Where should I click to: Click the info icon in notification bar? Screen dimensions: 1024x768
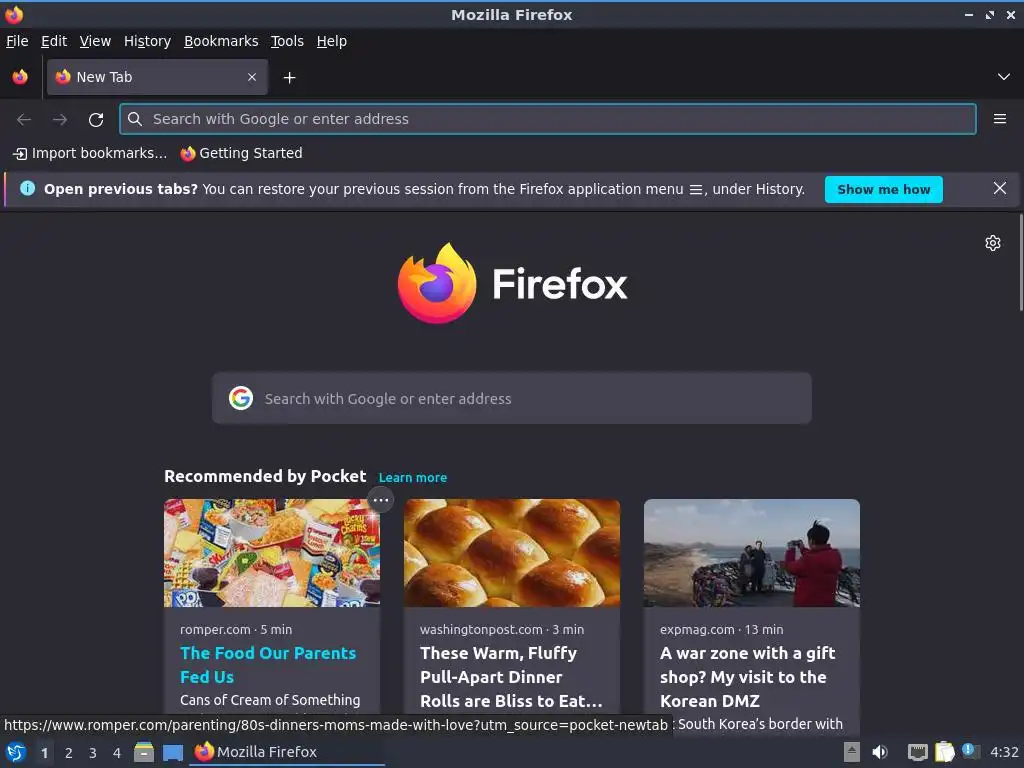[27, 189]
